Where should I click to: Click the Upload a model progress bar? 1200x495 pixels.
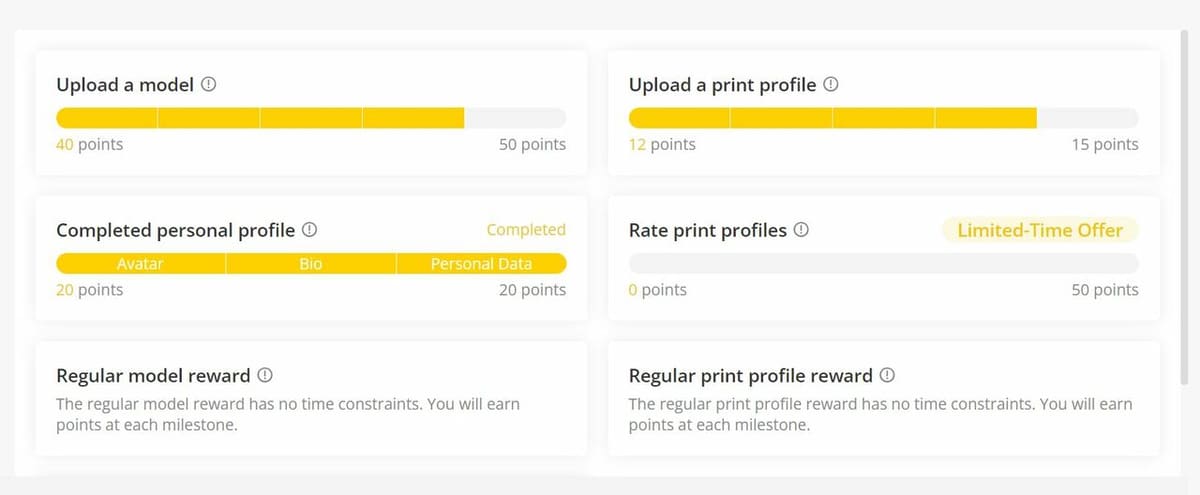point(310,118)
